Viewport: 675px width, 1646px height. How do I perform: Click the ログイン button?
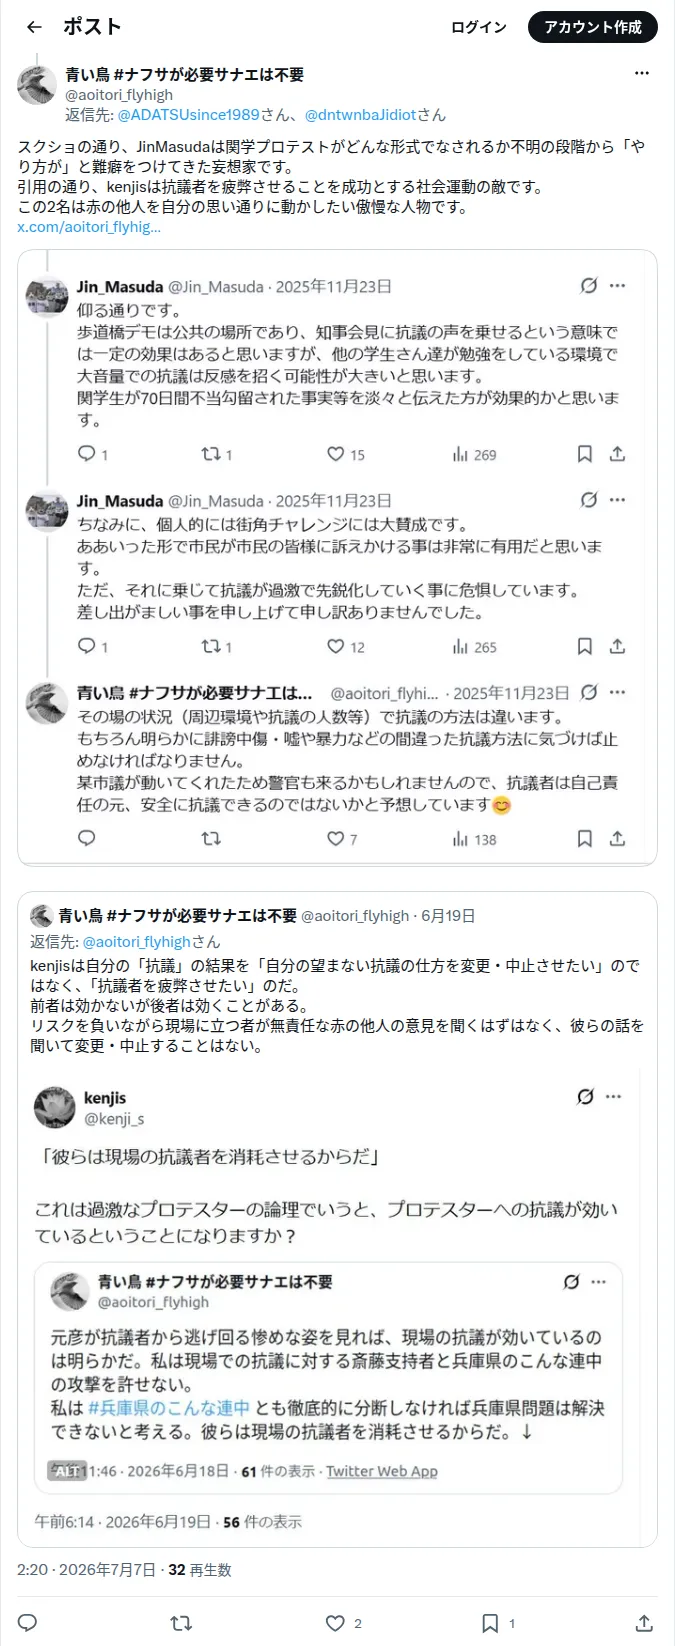coord(479,27)
